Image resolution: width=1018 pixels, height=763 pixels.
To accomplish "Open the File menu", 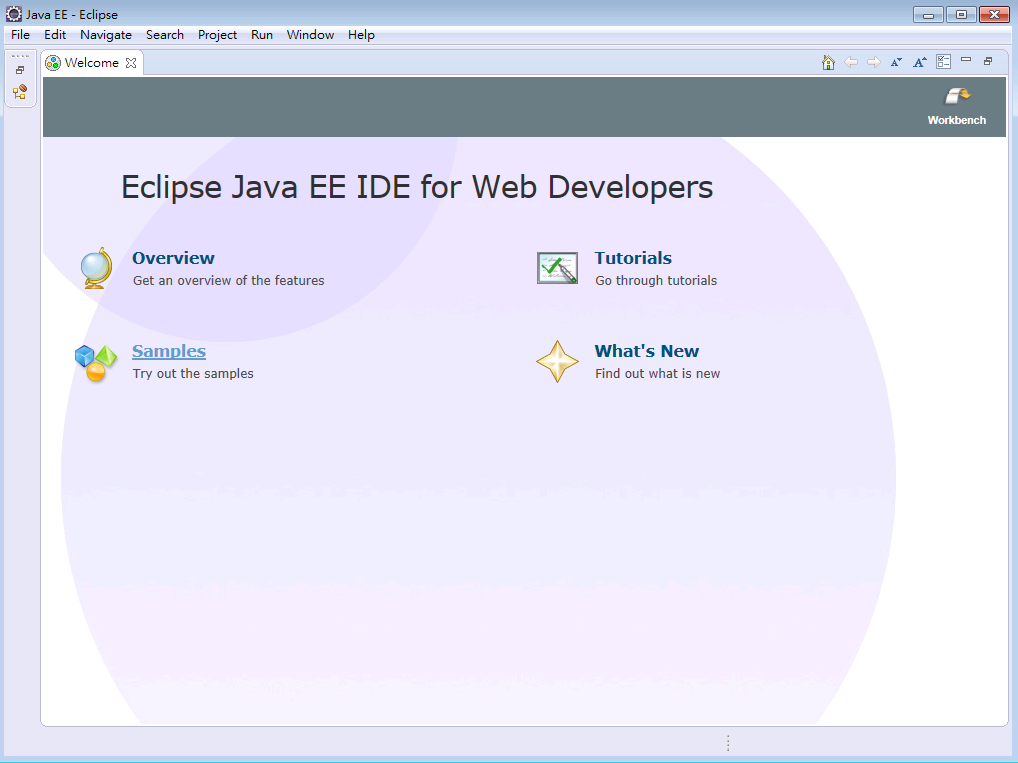I will click(20, 35).
